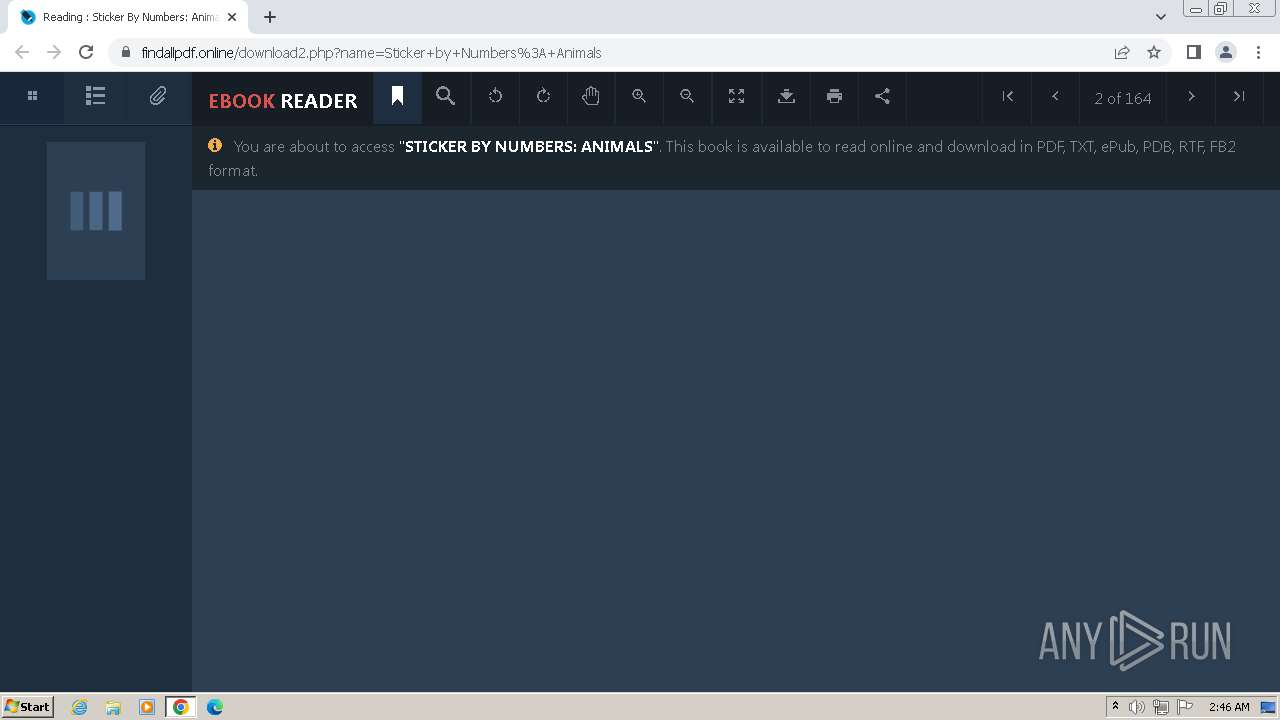
Task: Select the page thumbnail in sidebar
Action: pos(96,211)
